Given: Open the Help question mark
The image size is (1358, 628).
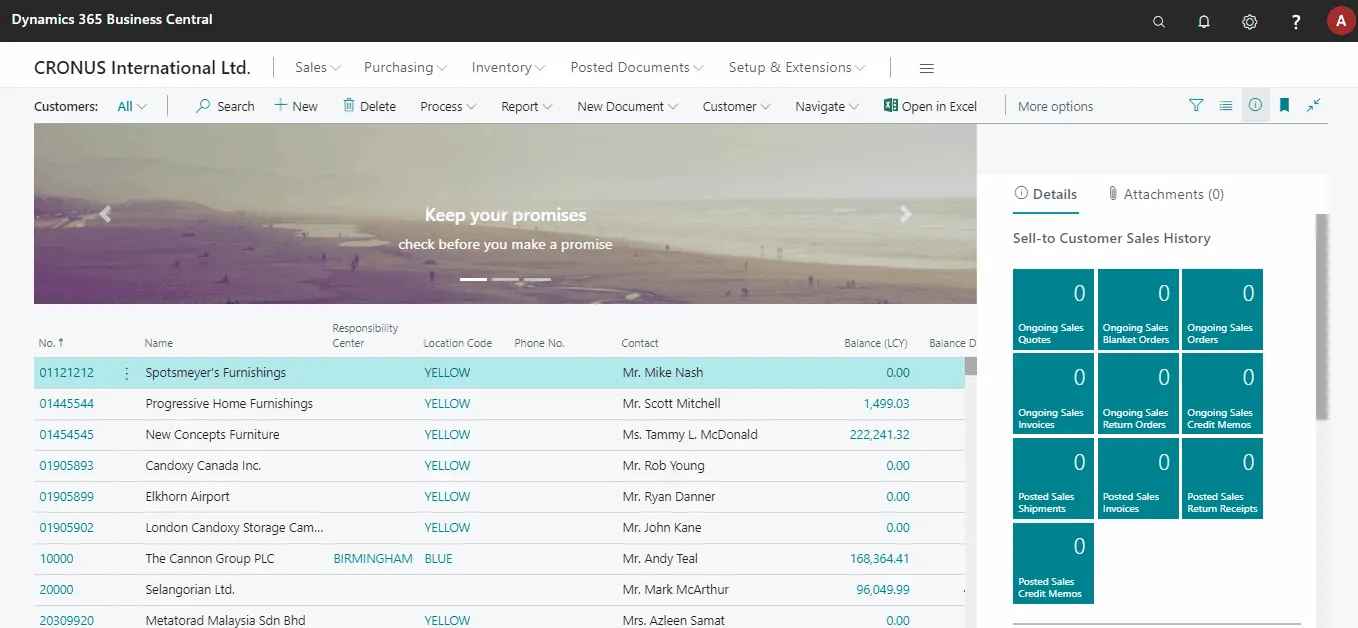Looking at the screenshot, I should coord(1296,21).
